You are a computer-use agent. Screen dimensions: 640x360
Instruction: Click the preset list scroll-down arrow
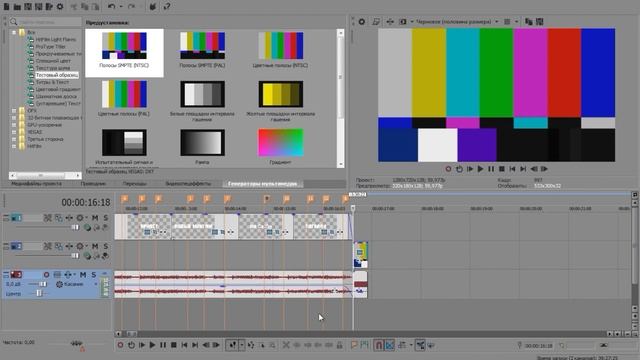click(x=340, y=164)
